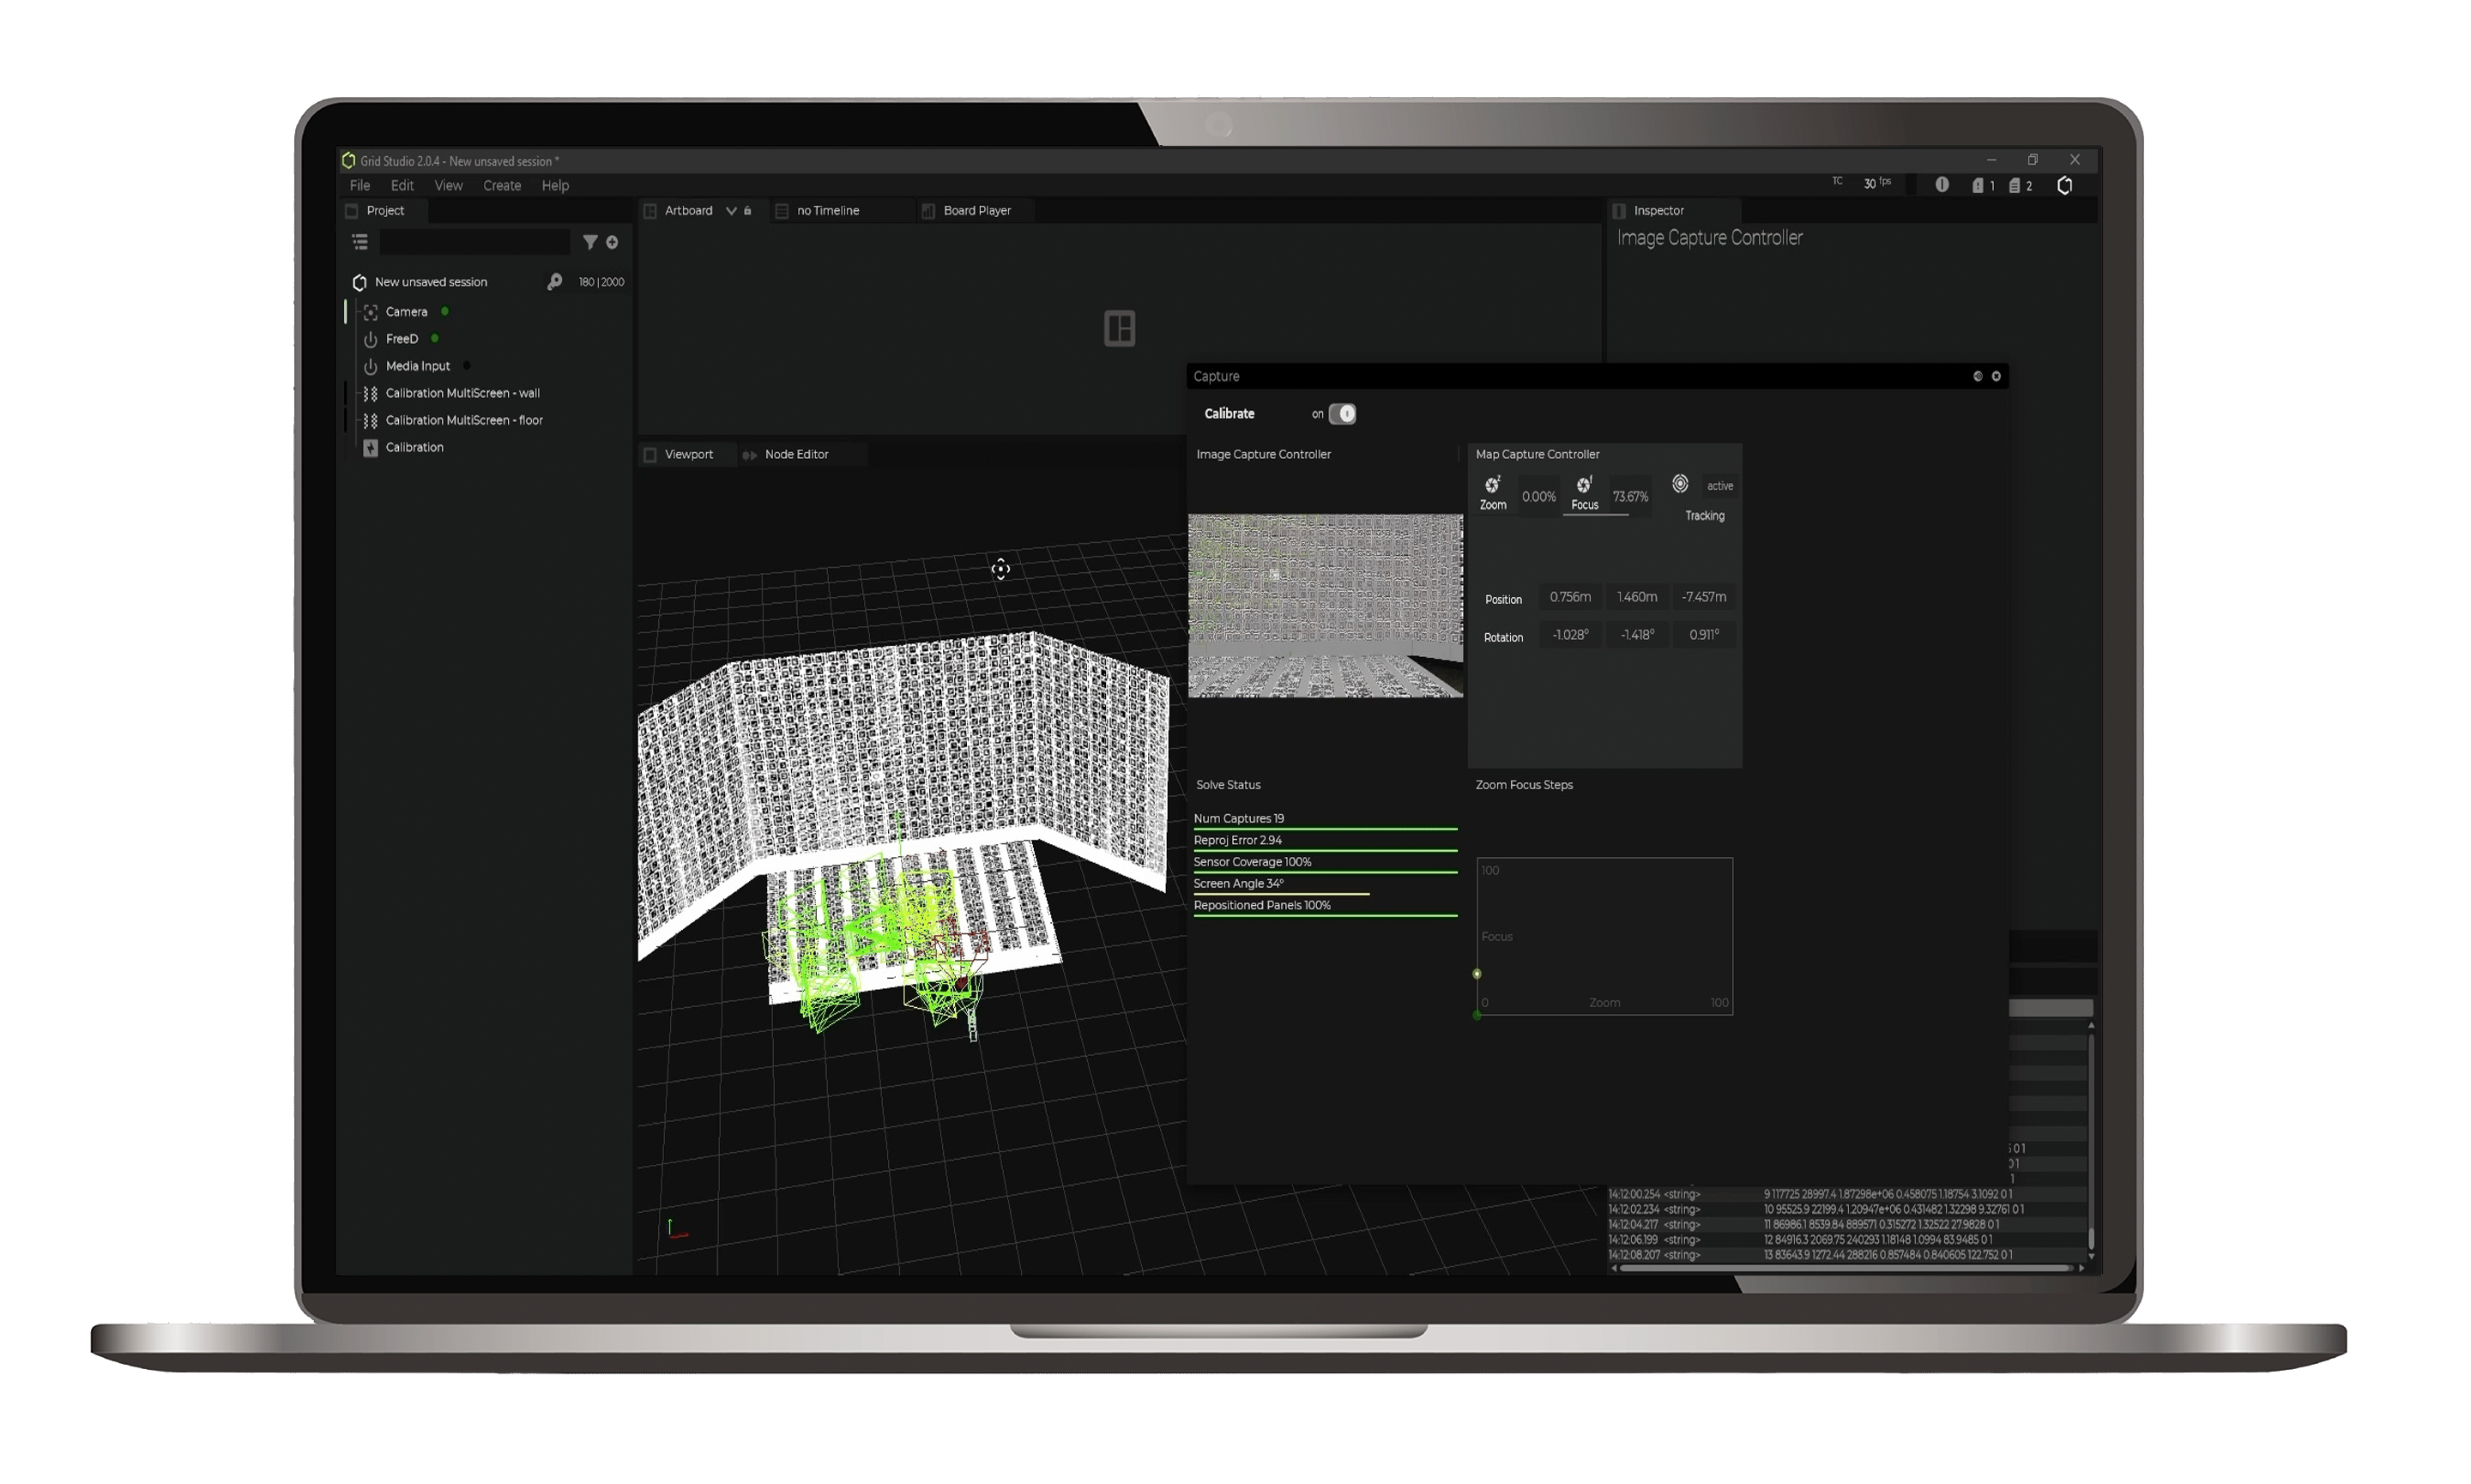Click the add item plus icon
The height and width of the screenshot is (1484, 2471).
pyautogui.click(x=612, y=242)
